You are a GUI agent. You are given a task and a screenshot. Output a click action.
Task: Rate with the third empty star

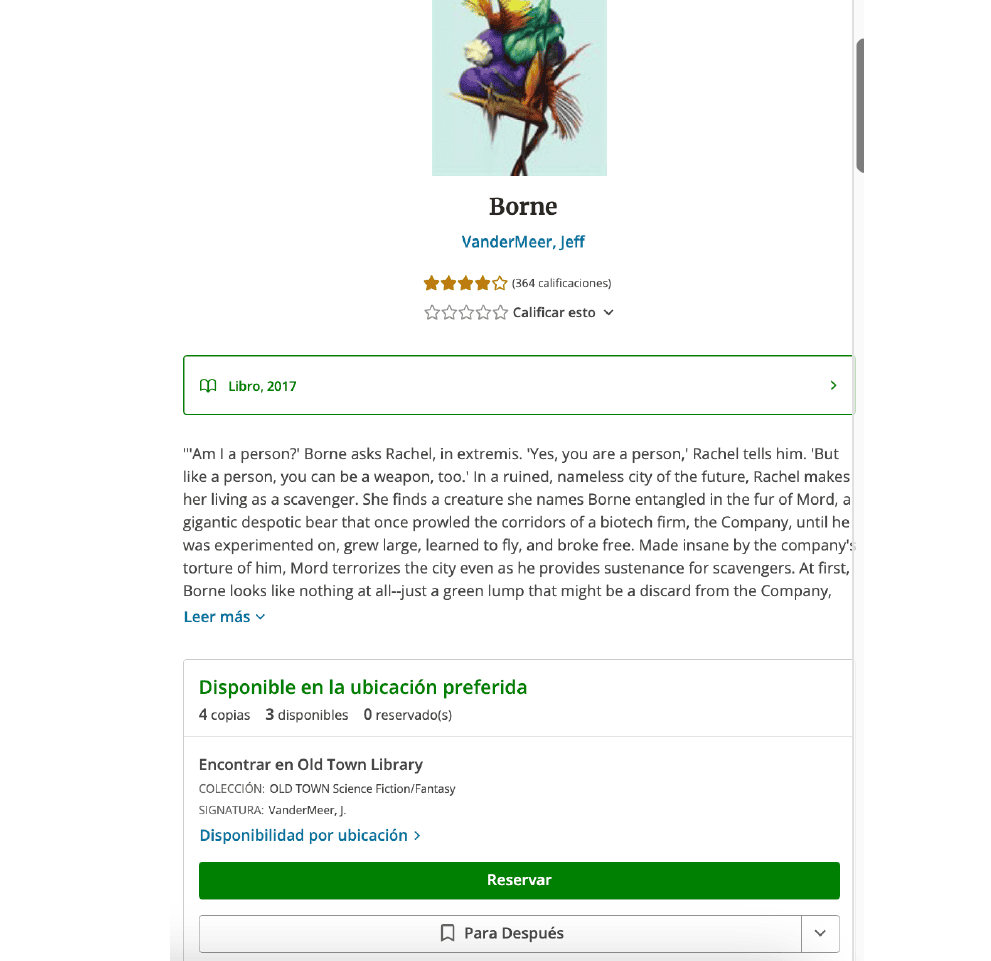466,312
